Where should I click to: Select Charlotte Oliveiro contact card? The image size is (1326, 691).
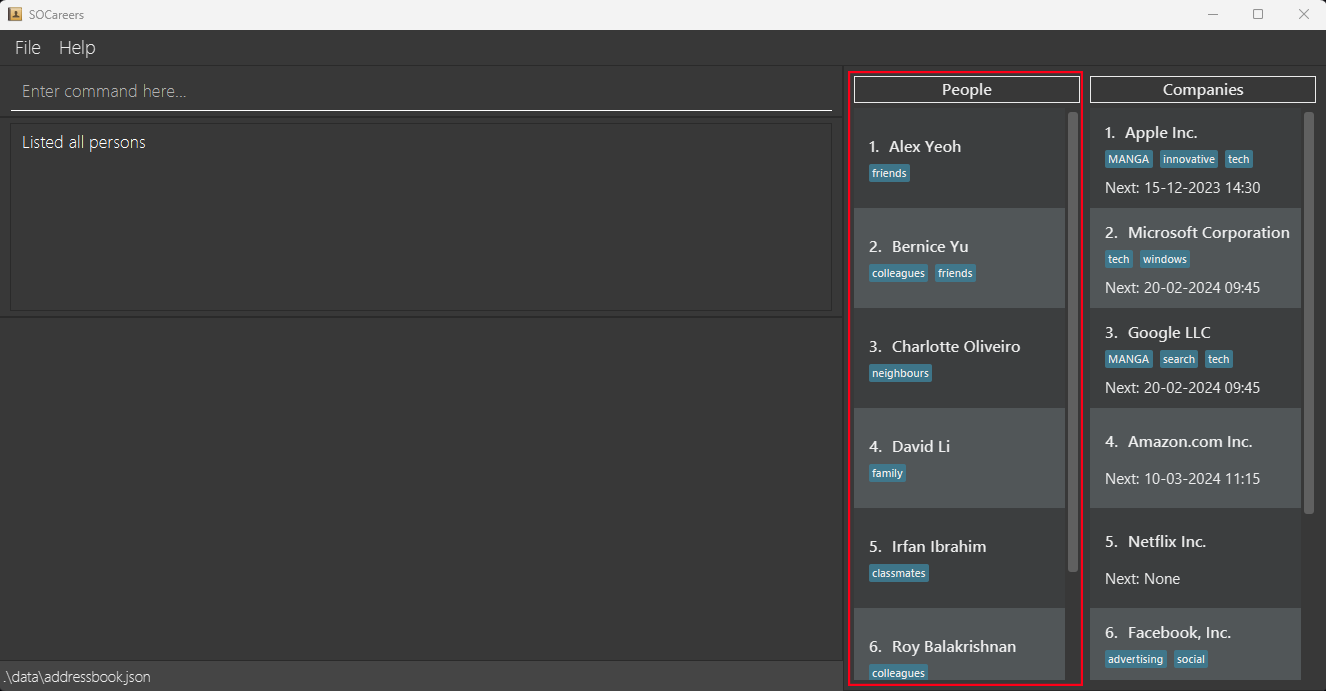coord(956,347)
